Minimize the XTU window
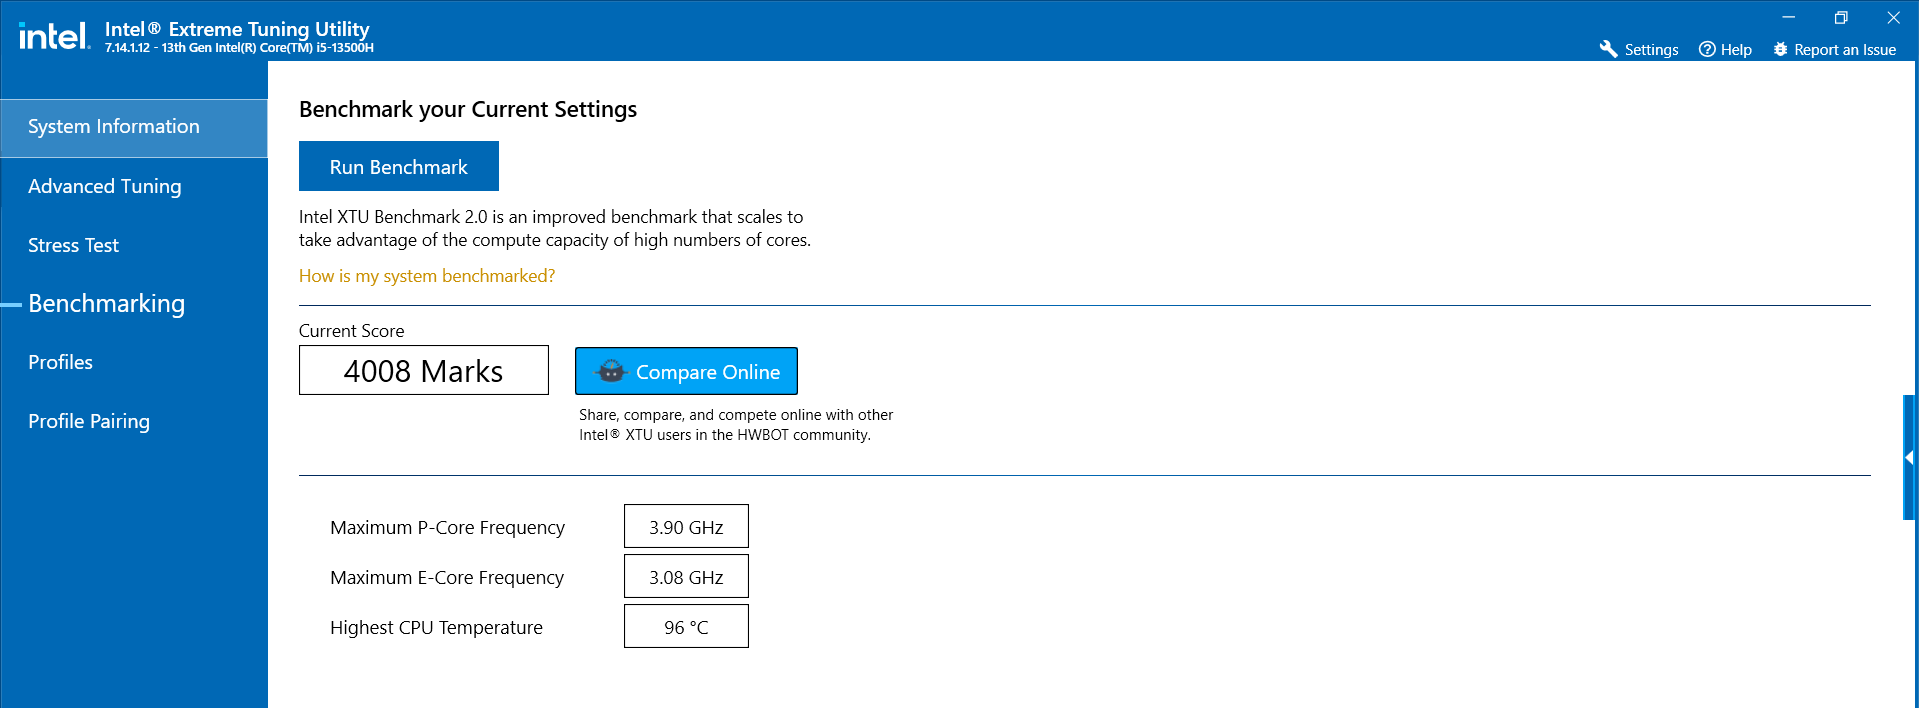Screen dimensions: 1919x708 click(1789, 17)
